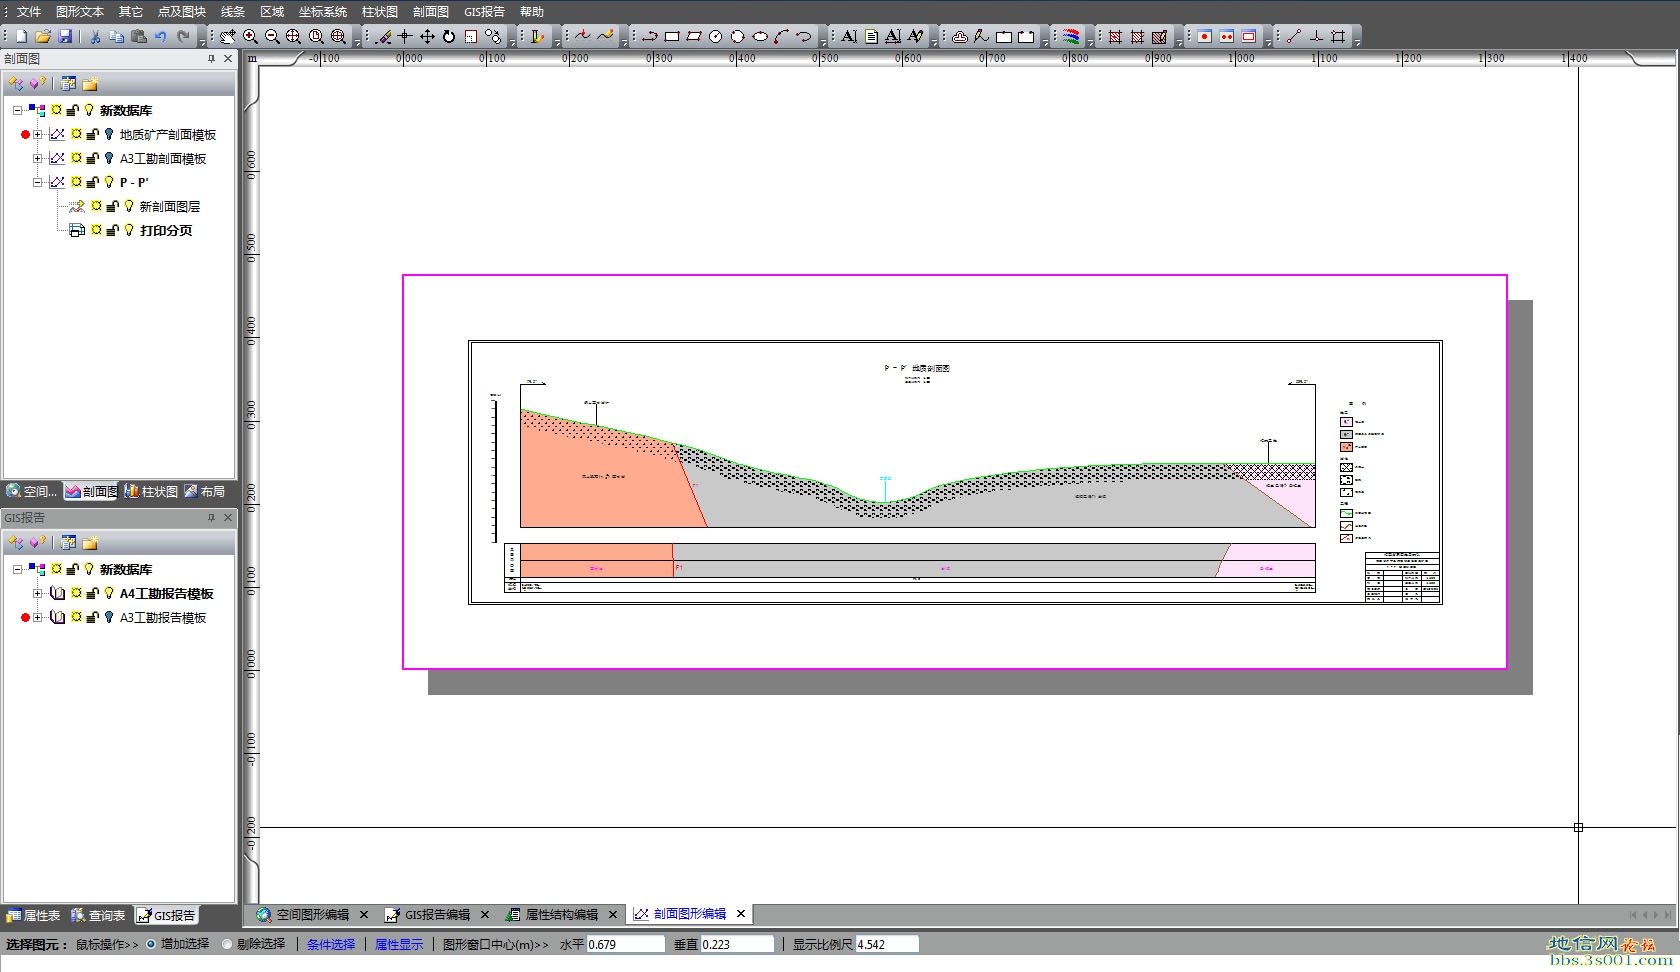Screen dimensions: 1680x972
Task: Toggle visibility bulb of 打印分页
Action: click(129, 230)
